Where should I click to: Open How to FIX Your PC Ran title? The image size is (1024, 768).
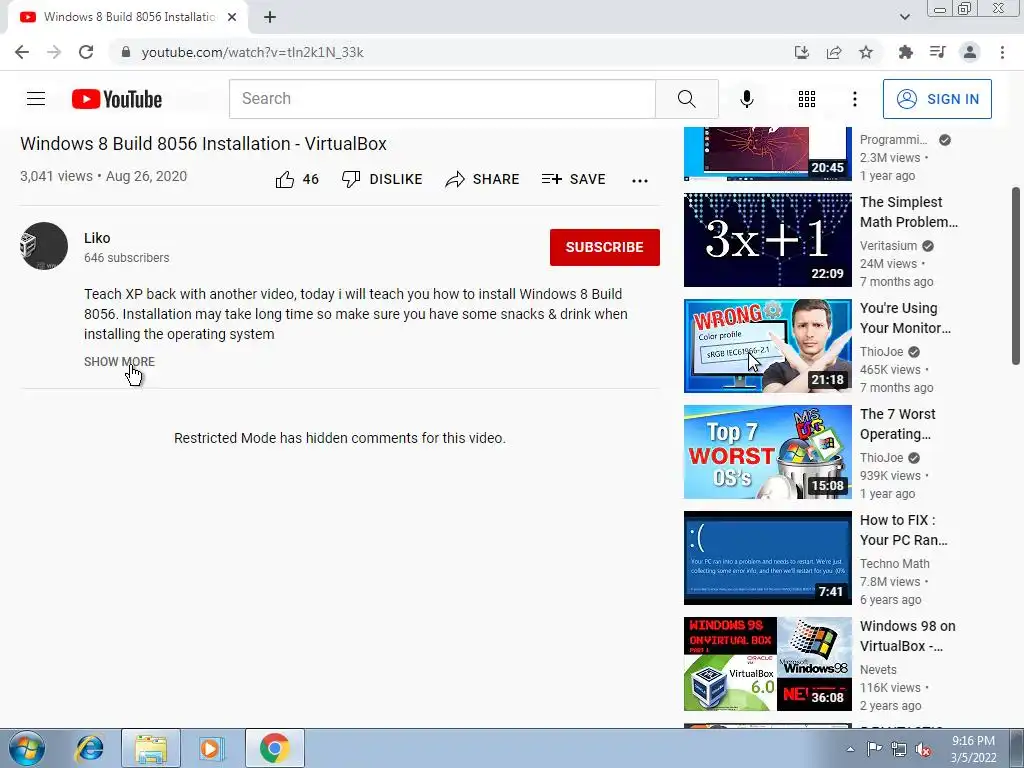(x=903, y=530)
